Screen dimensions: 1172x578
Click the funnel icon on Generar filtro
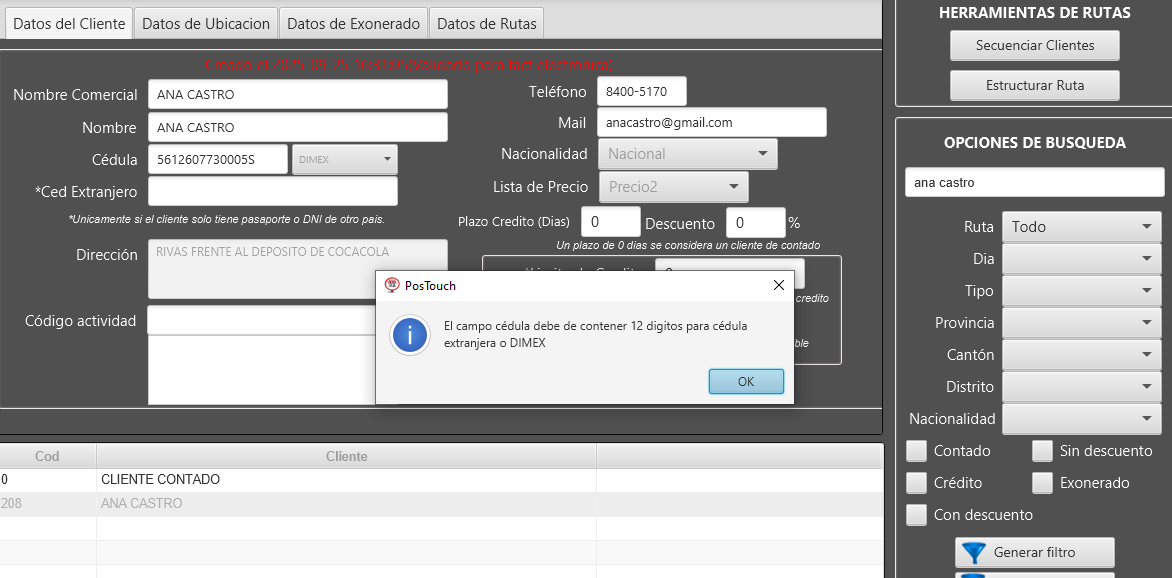[x=972, y=552]
